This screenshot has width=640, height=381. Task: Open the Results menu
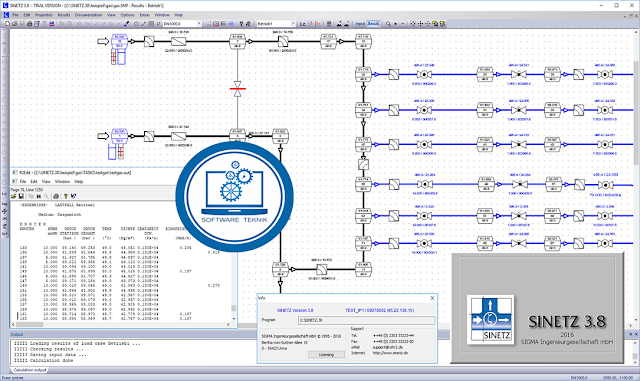tap(64, 15)
